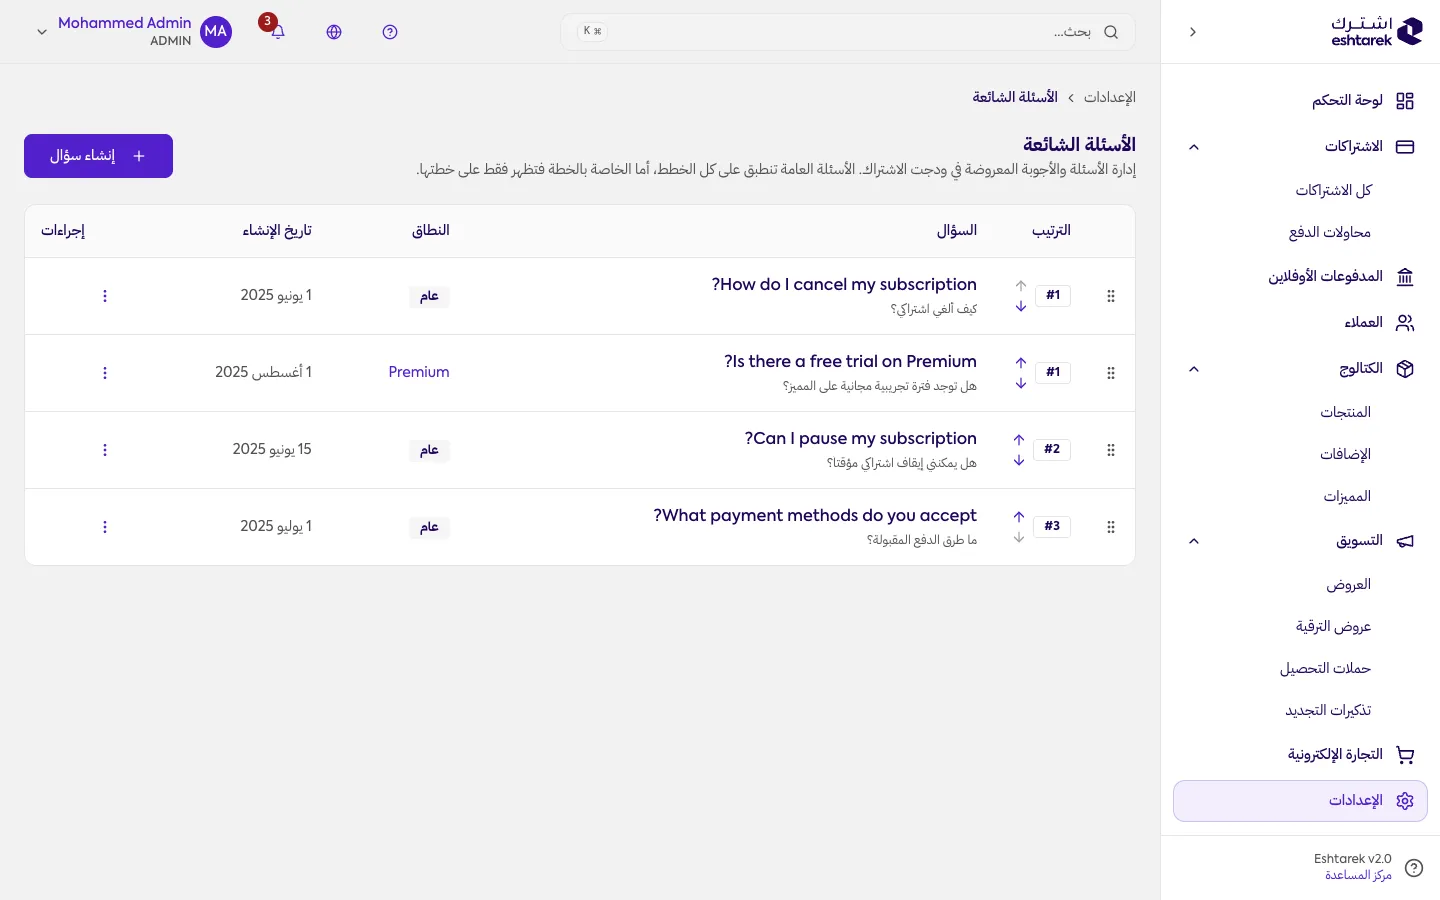Move 'Is there a free trial on Premium' up

pos(1021,363)
